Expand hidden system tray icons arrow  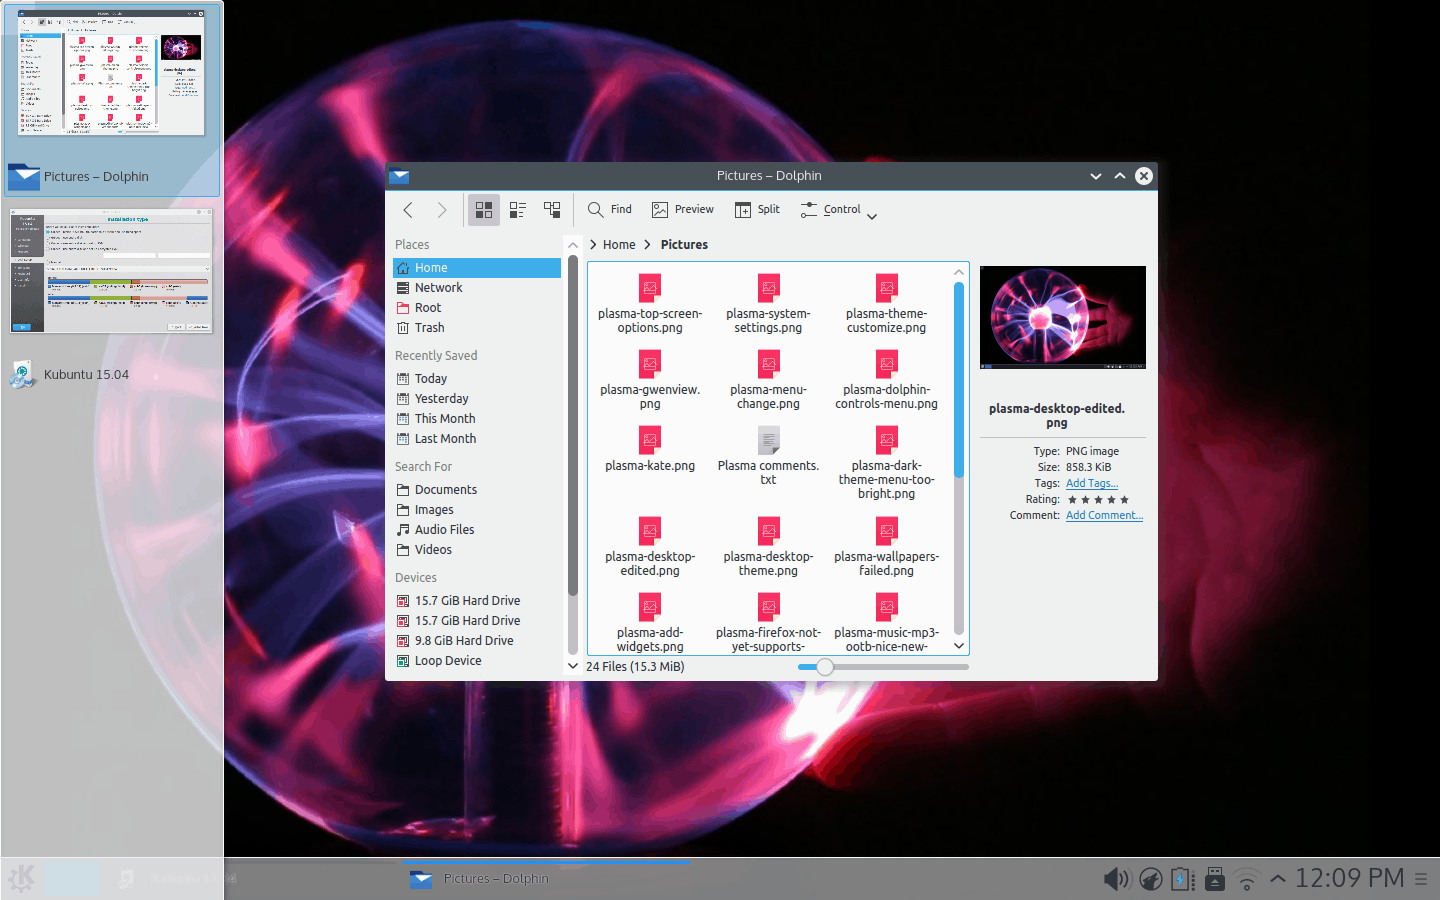click(x=1278, y=879)
